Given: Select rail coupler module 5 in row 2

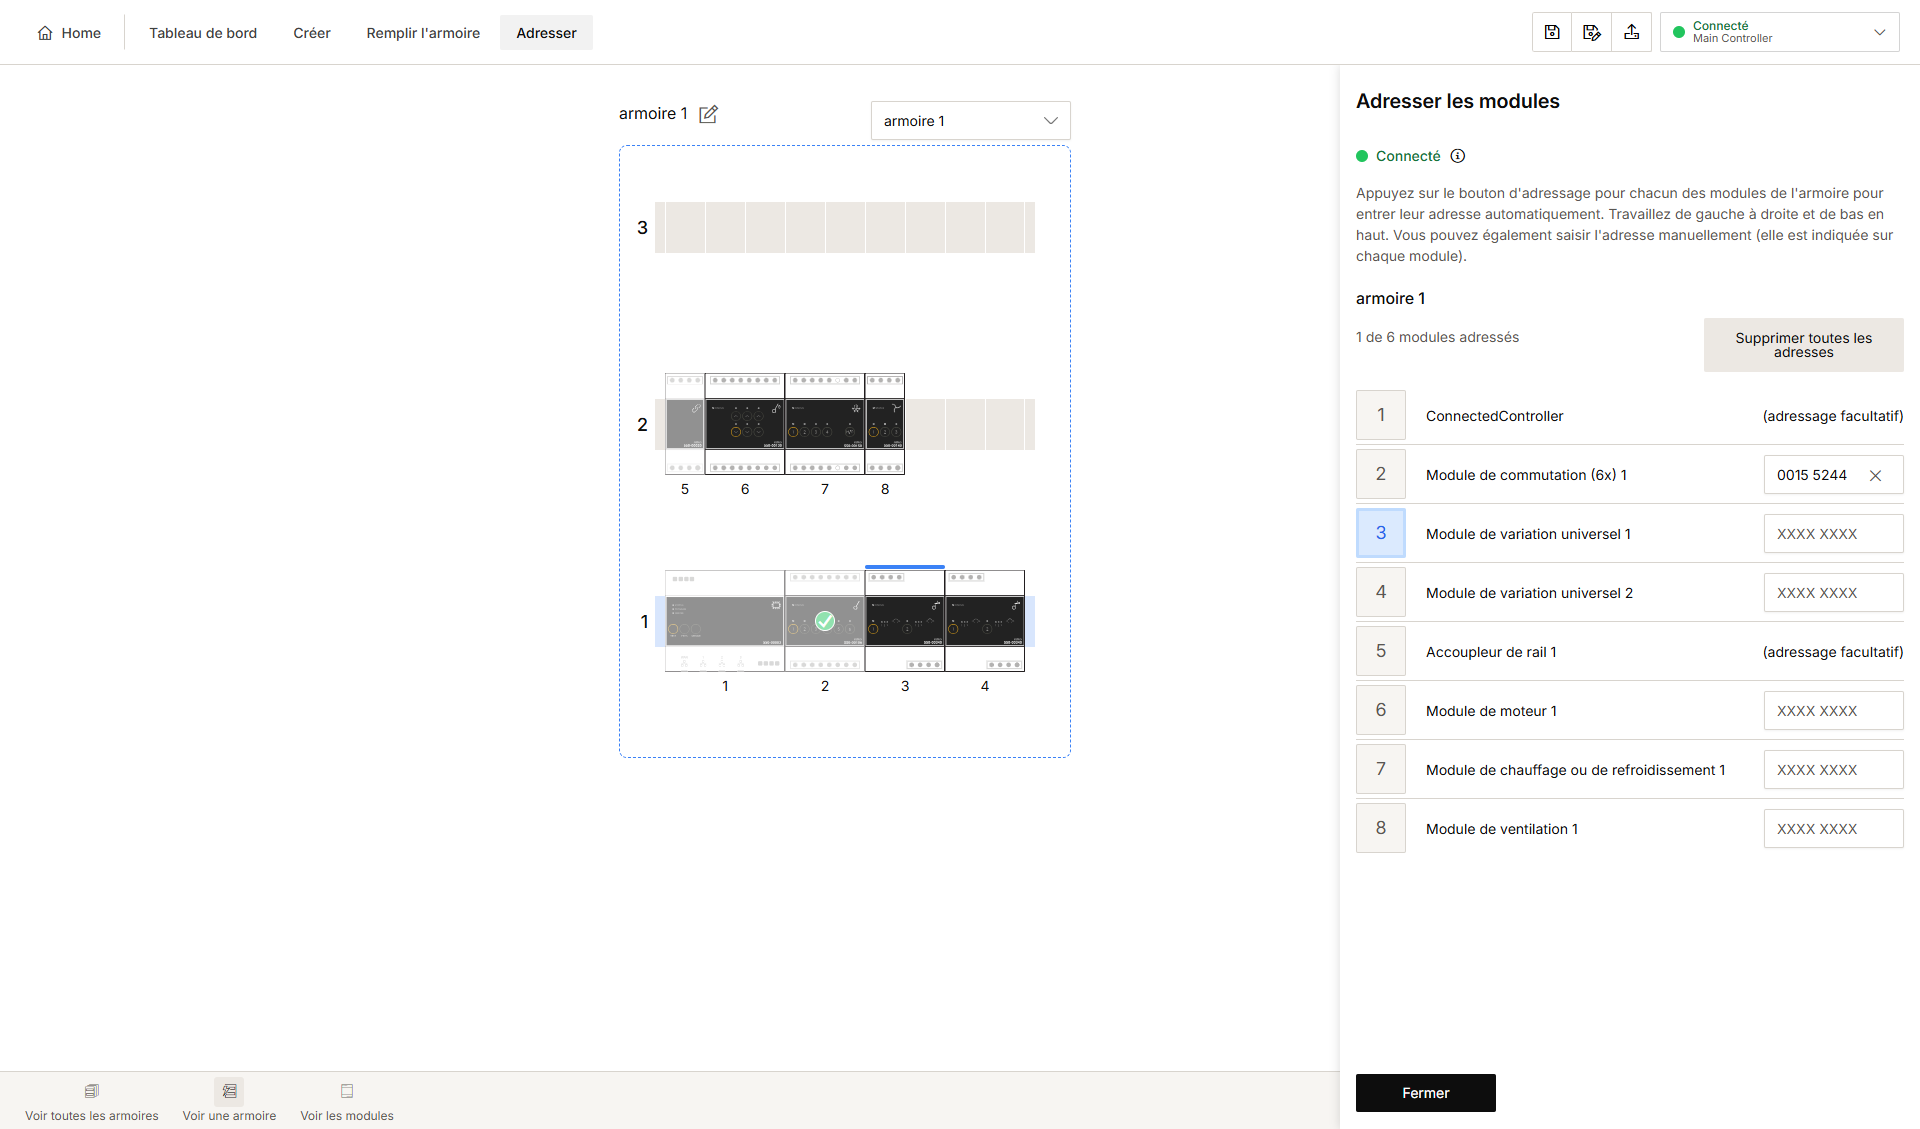Looking at the screenshot, I should click(x=685, y=424).
